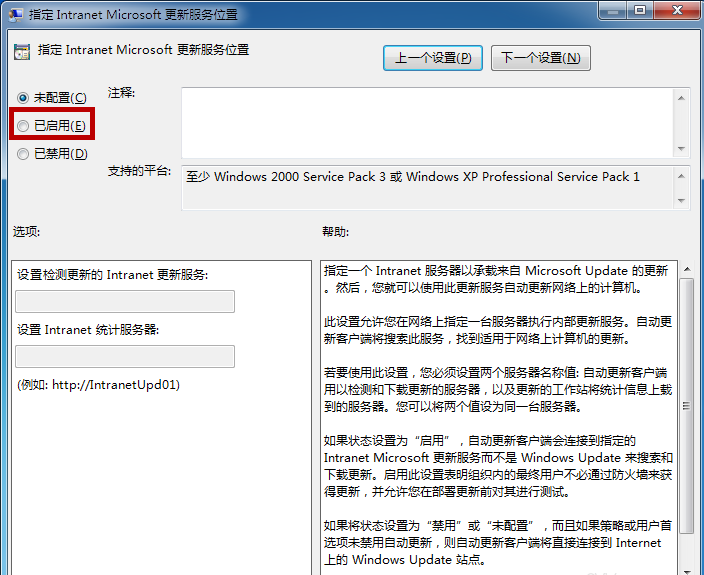Click the help paragraph starting 指定一个 Intranet 服务器
Image resolution: width=704 pixels, height=575 pixels.
[x=497, y=279]
